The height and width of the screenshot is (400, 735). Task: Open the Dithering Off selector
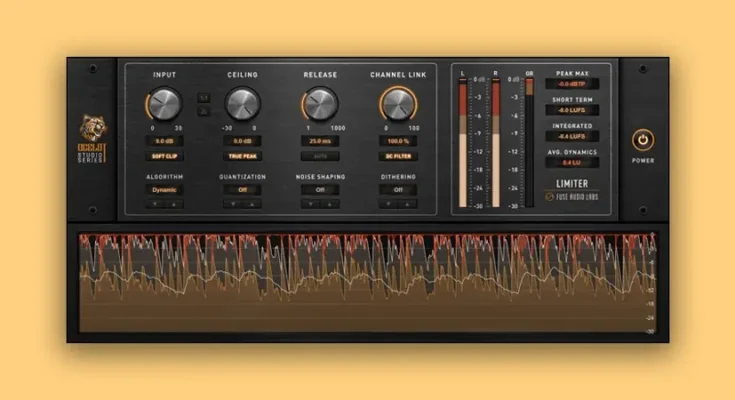coord(398,190)
